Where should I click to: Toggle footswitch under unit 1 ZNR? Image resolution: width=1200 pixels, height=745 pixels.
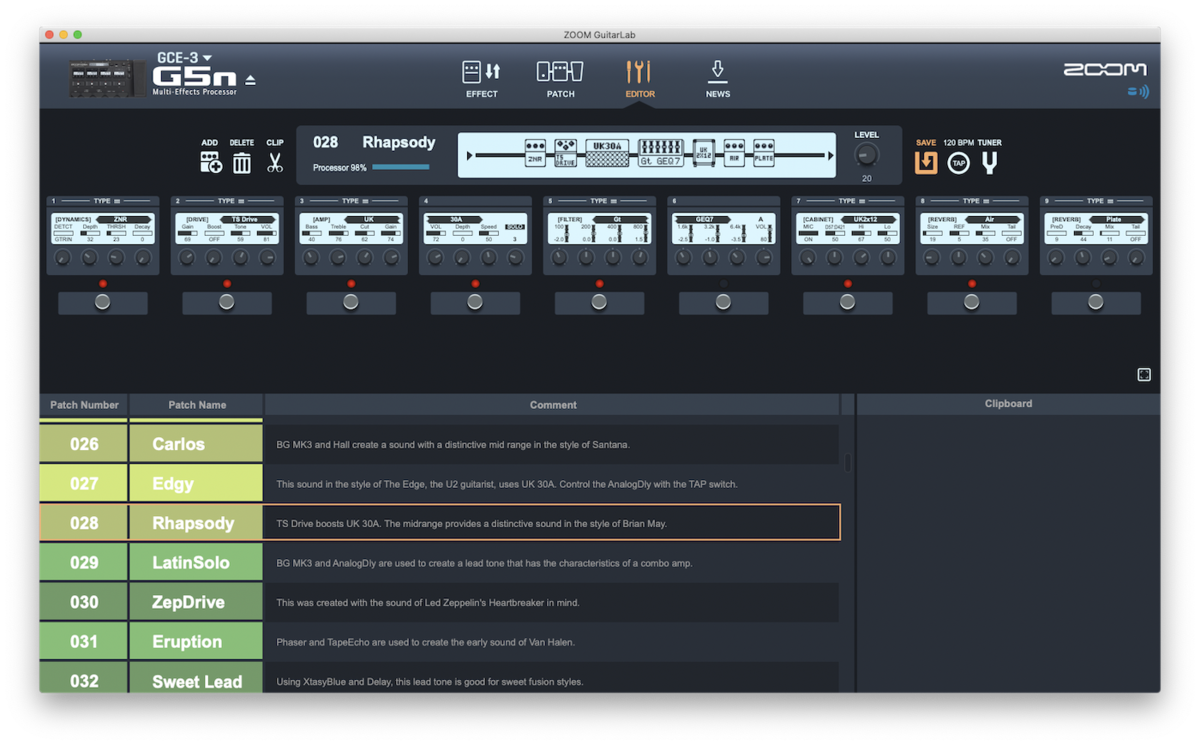pos(102,303)
